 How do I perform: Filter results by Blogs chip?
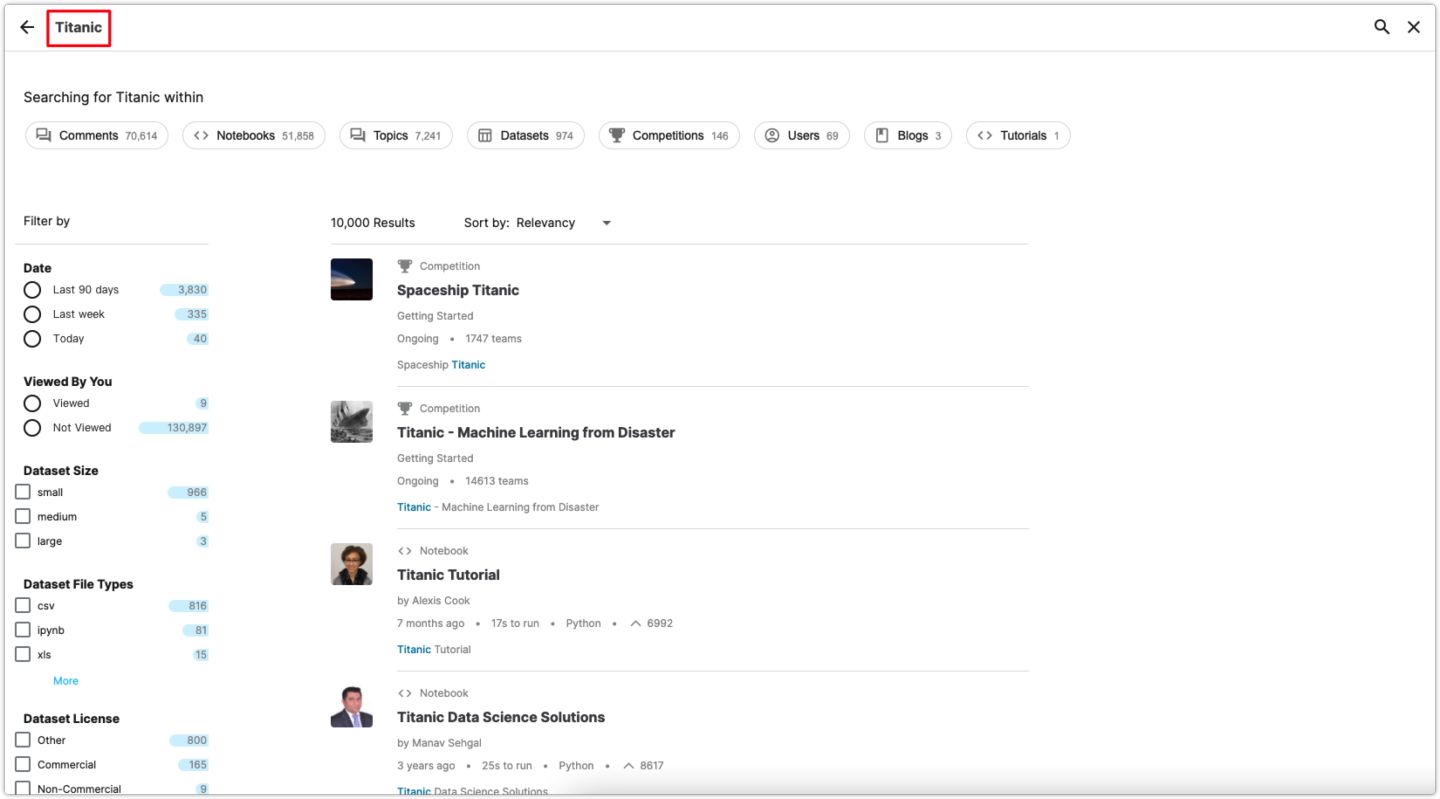[908, 135]
